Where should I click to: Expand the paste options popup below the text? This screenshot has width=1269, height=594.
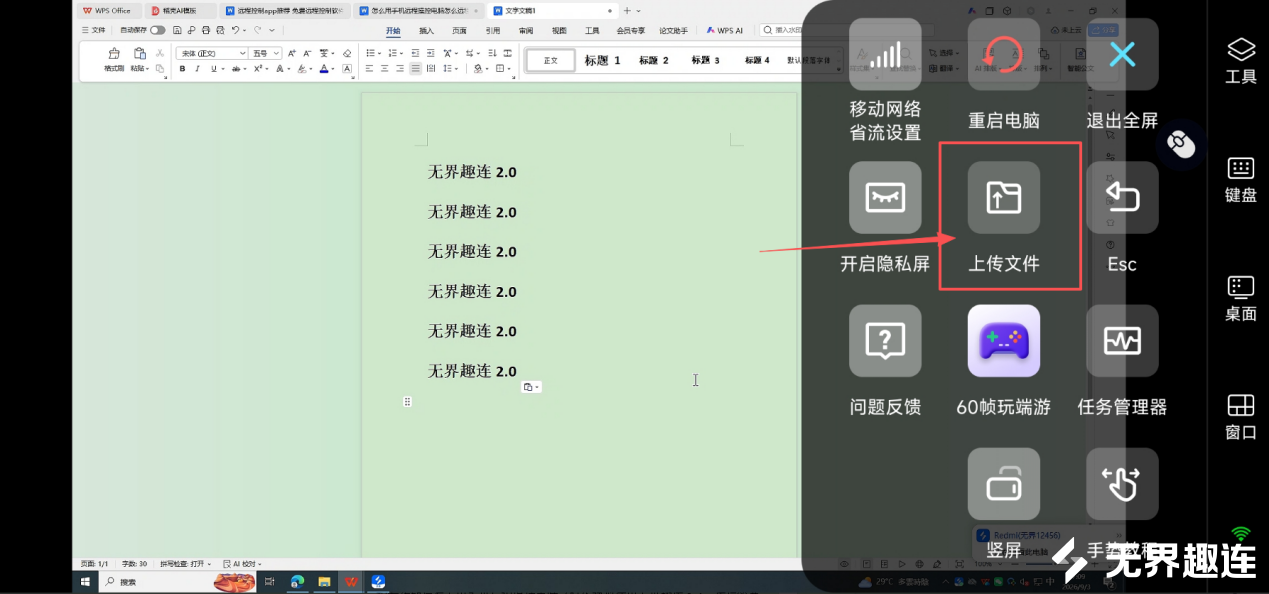532,387
